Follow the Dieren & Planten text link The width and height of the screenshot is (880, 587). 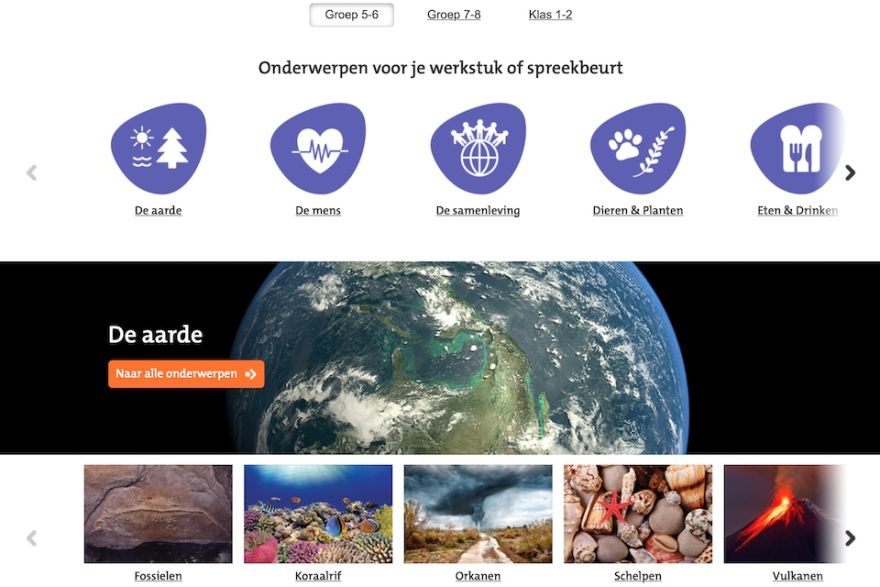pyautogui.click(x=638, y=210)
